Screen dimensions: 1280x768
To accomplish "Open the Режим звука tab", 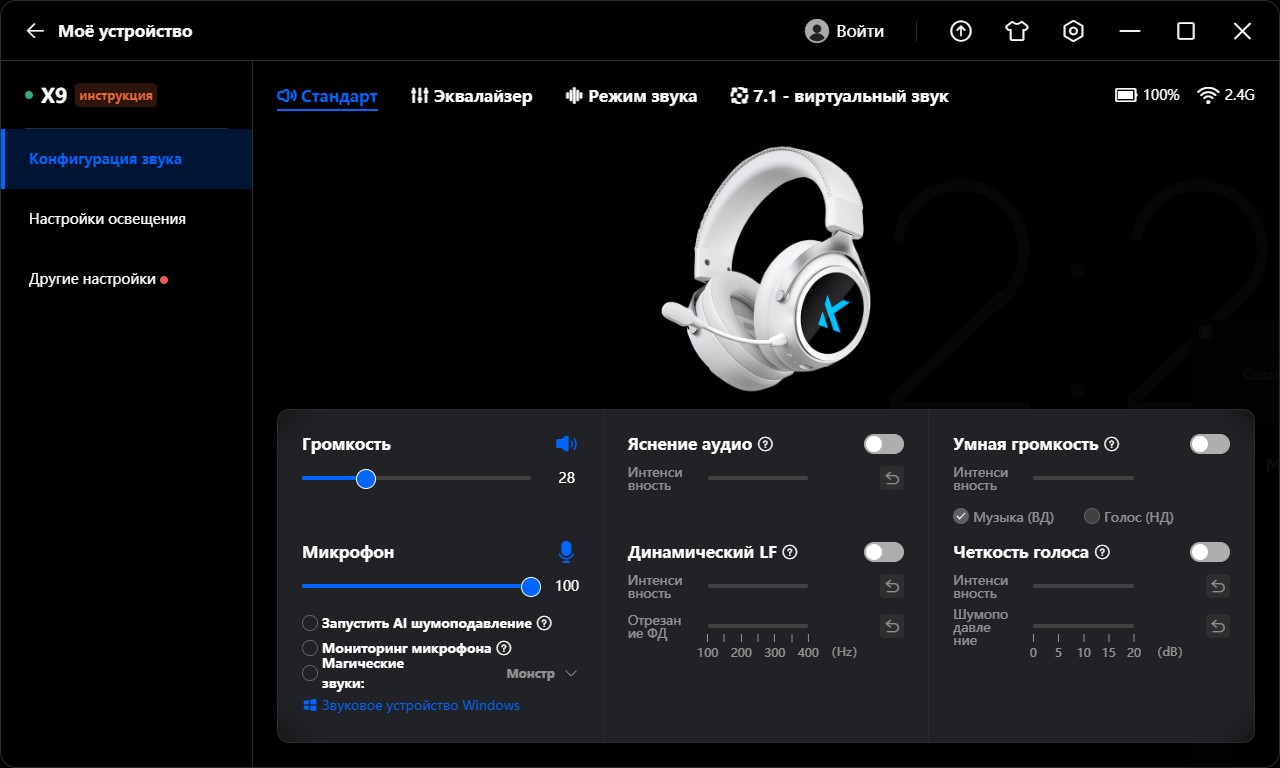I will (631, 96).
